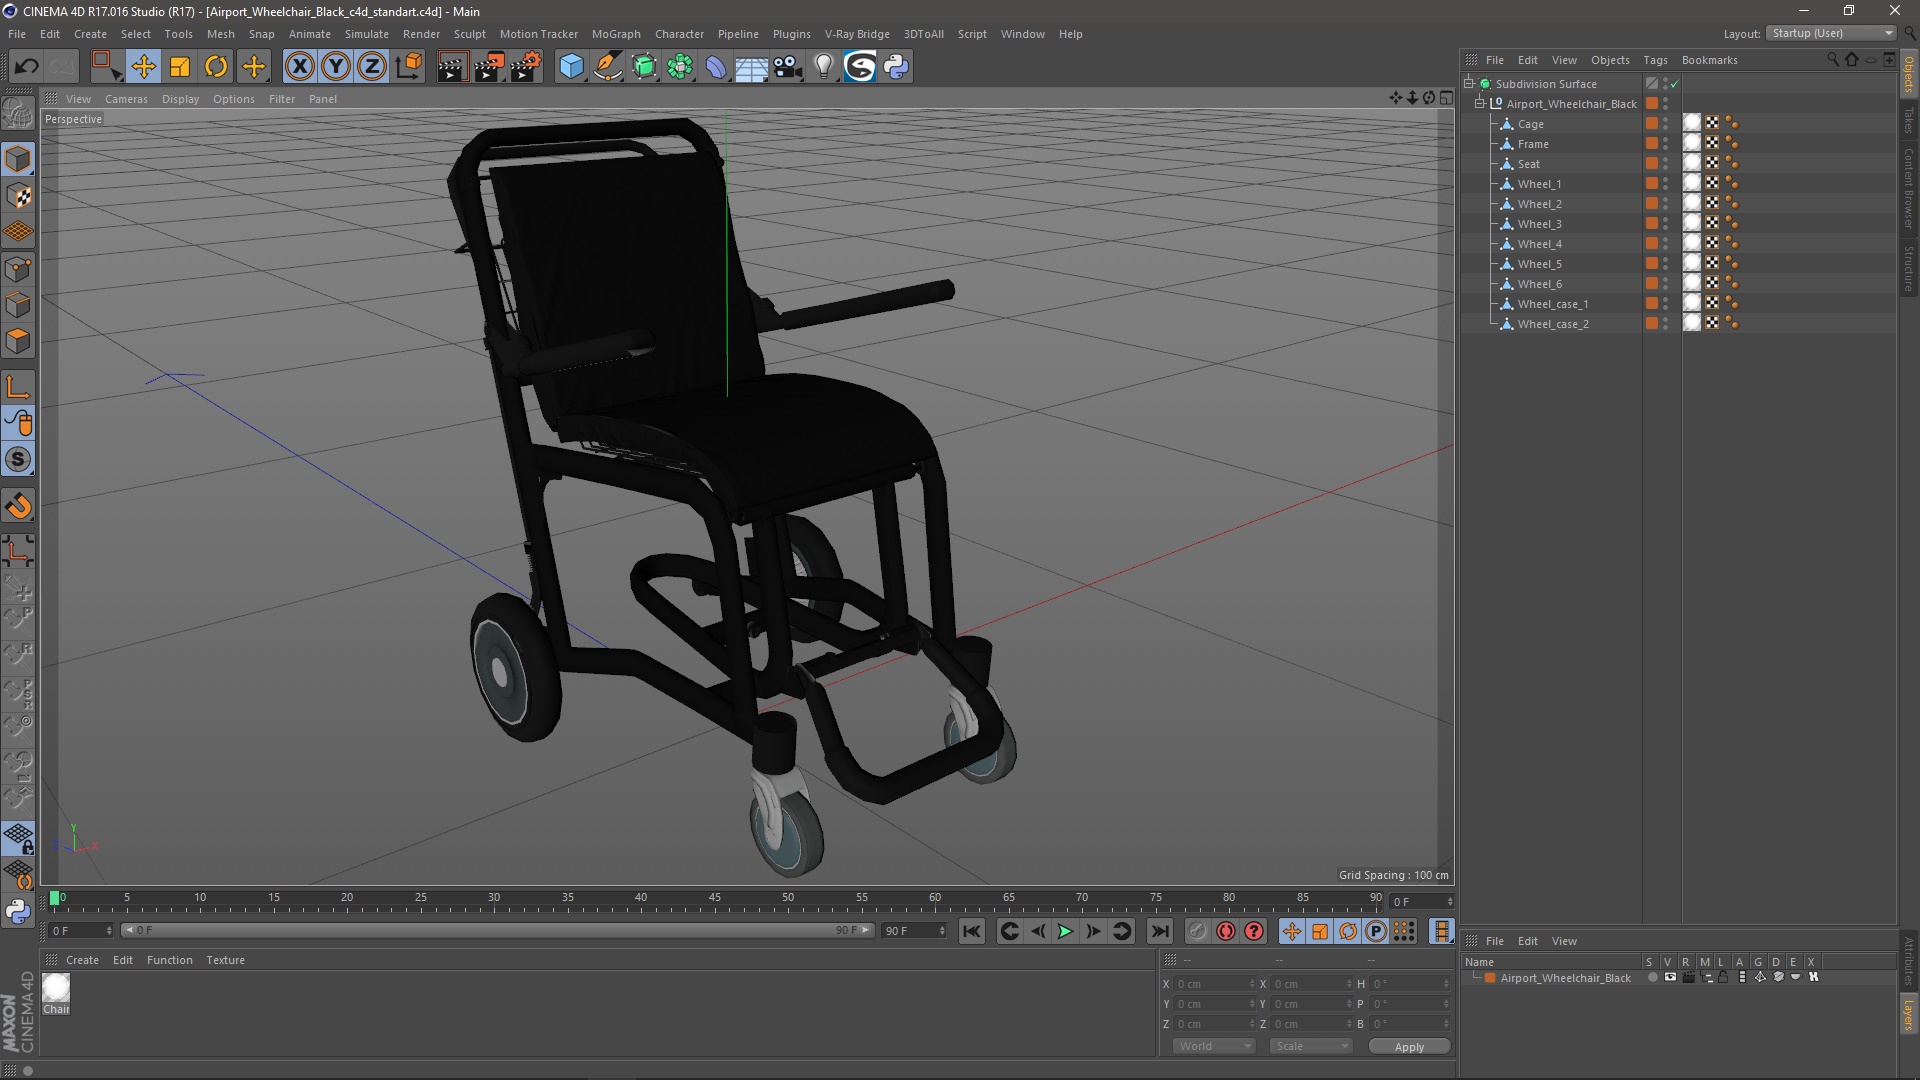
Task: Select the Cage object
Action: coord(1530,124)
